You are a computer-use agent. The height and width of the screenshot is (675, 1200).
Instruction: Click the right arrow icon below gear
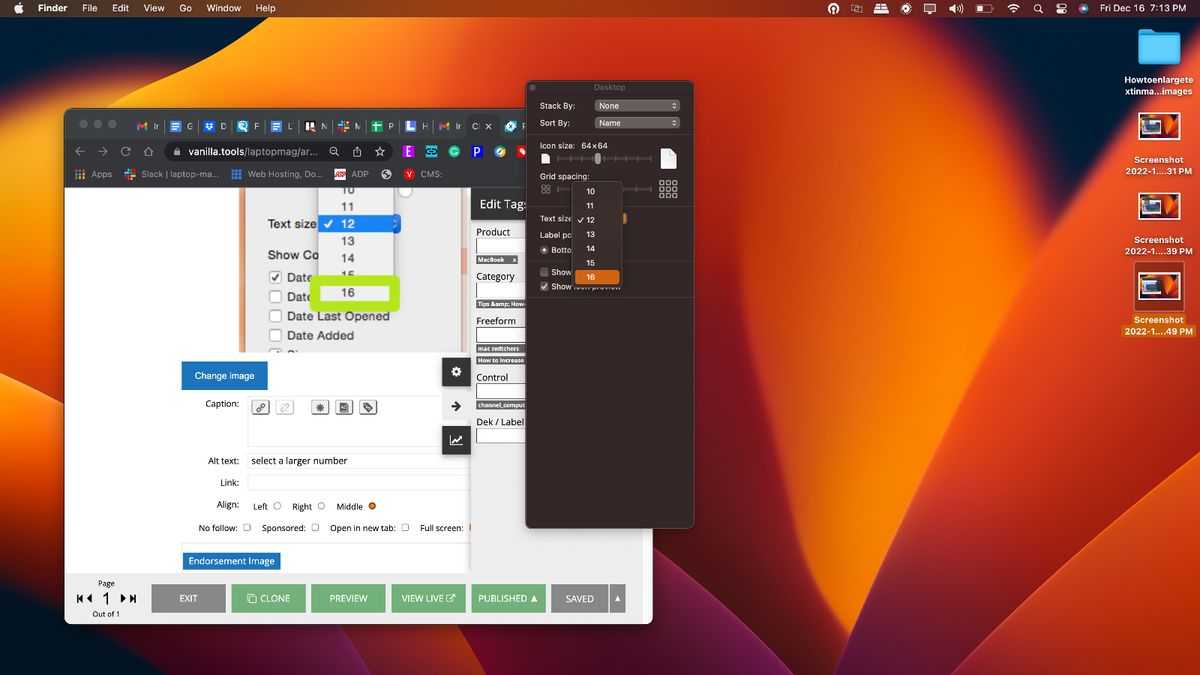(x=456, y=406)
